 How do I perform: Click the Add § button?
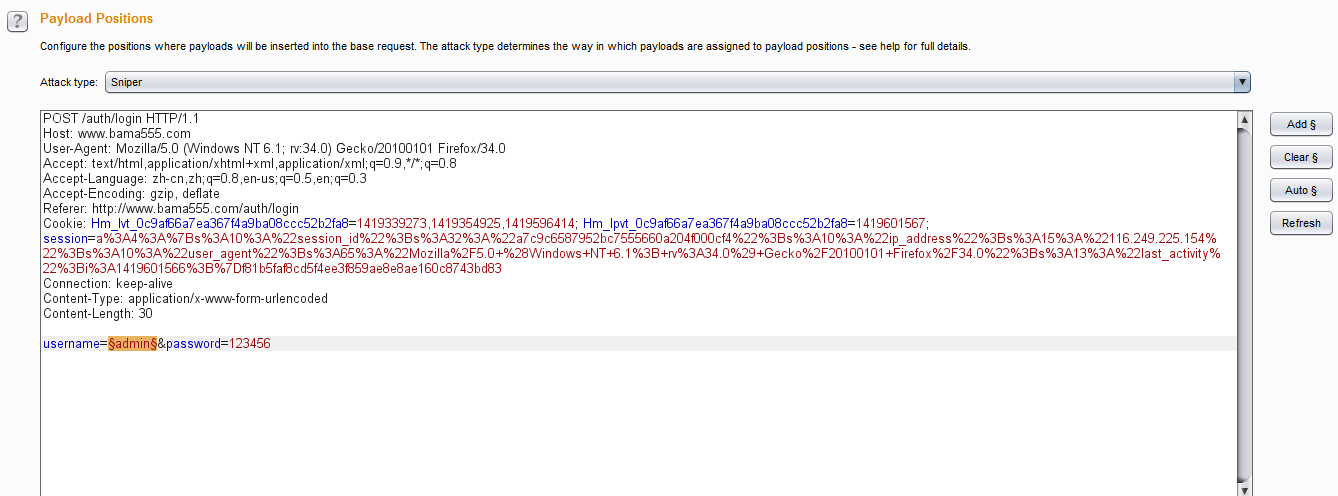coord(1301,124)
